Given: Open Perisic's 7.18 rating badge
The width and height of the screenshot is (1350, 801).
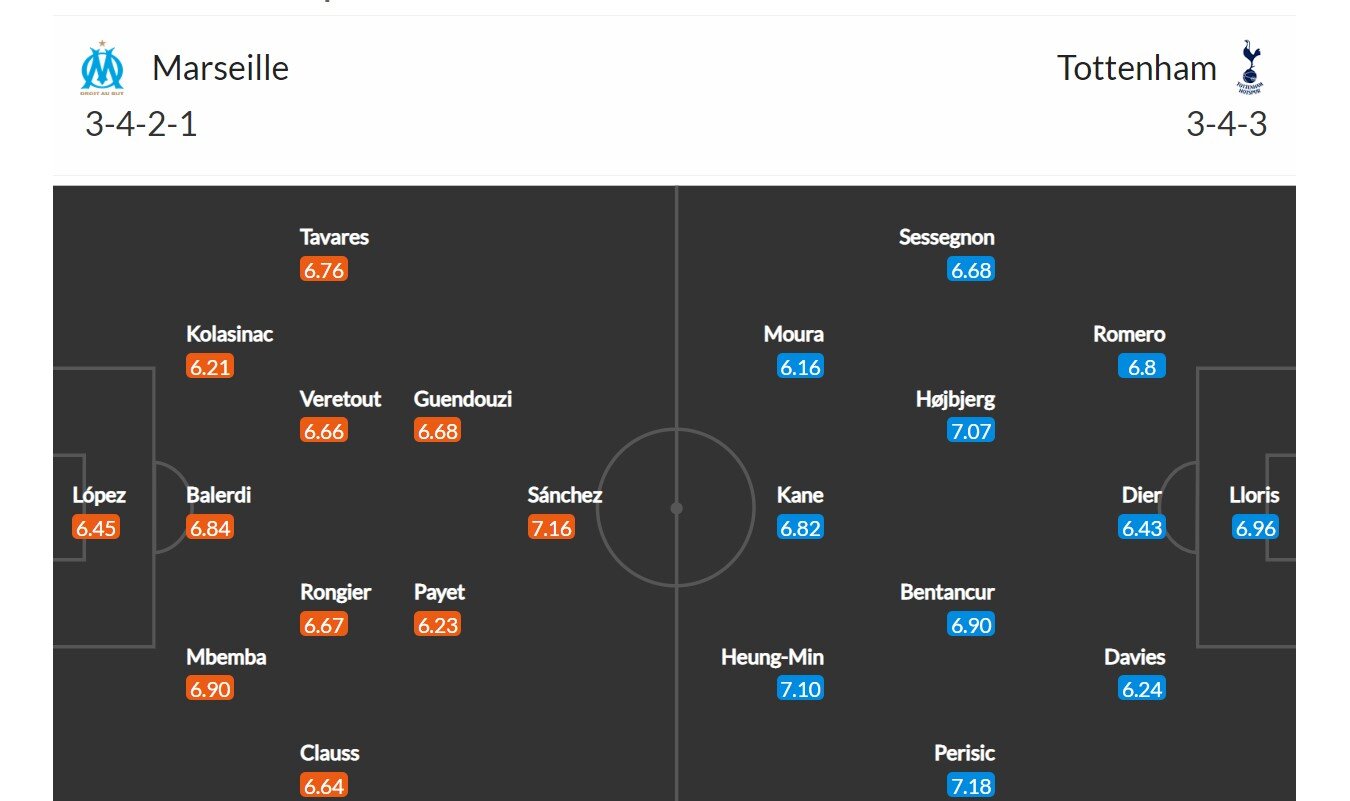Looking at the screenshot, I should [970, 786].
